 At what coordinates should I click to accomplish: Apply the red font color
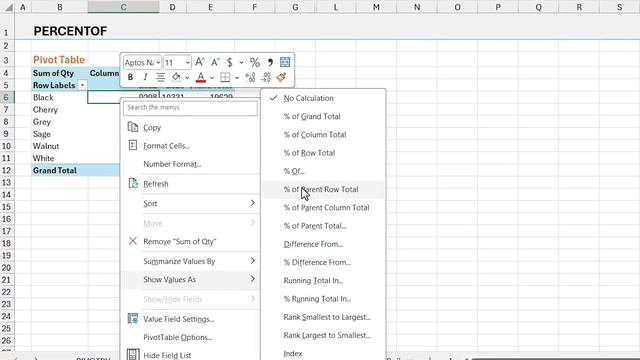[201, 77]
